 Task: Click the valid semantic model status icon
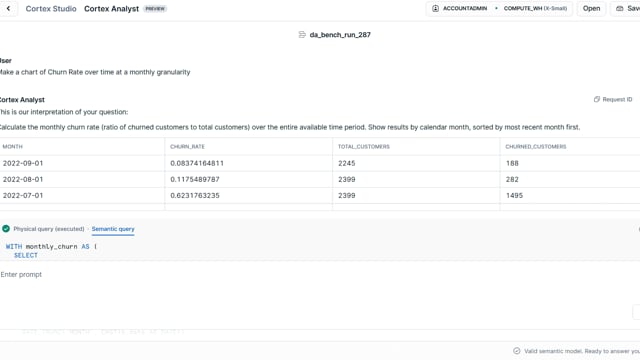[517, 351]
